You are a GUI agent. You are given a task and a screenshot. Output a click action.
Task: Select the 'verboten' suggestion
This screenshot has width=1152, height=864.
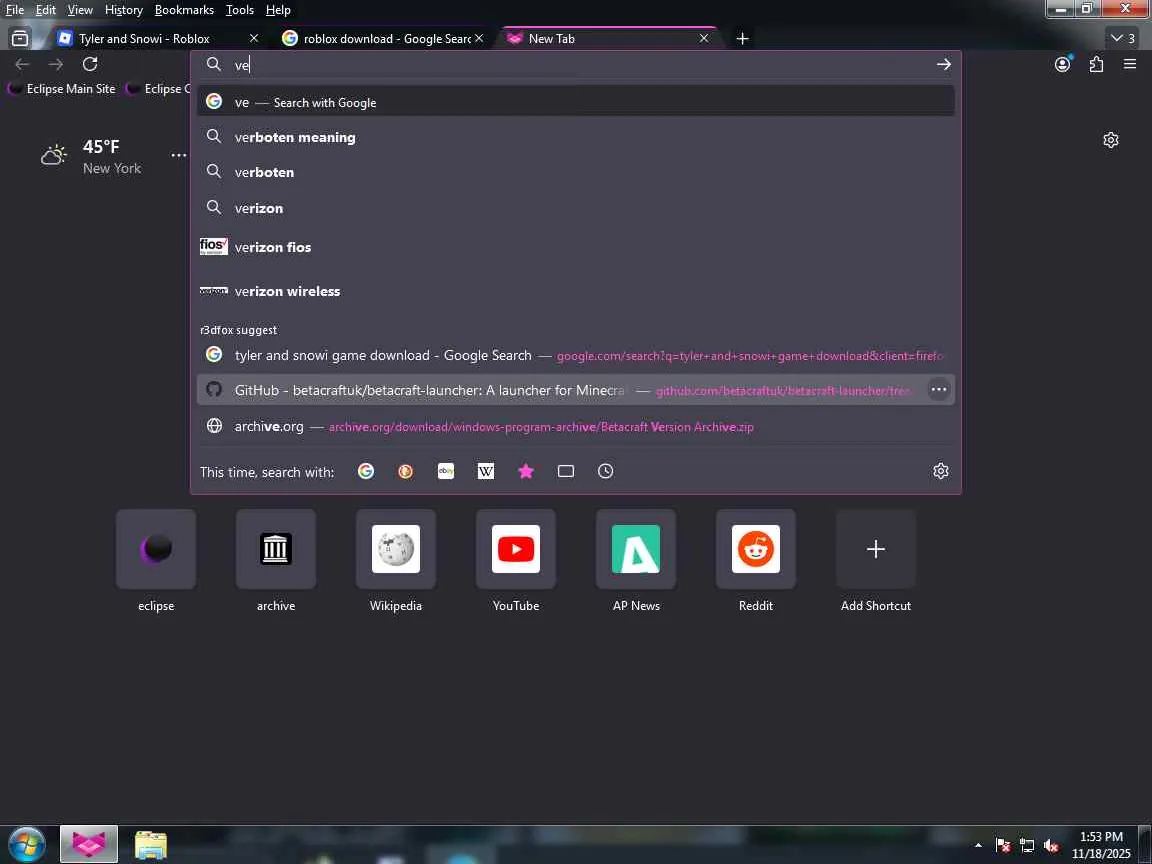(x=576, y=172)
